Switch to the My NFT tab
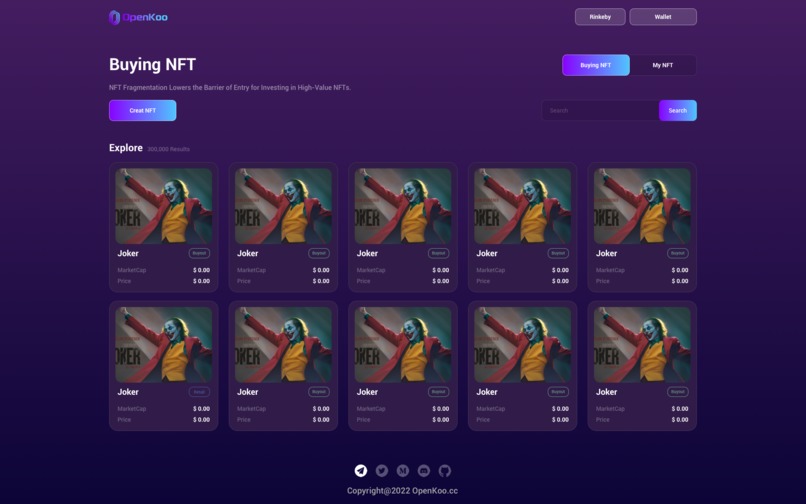Image resolution: width=806 pixels, height=504 pixels. [663, 65]
